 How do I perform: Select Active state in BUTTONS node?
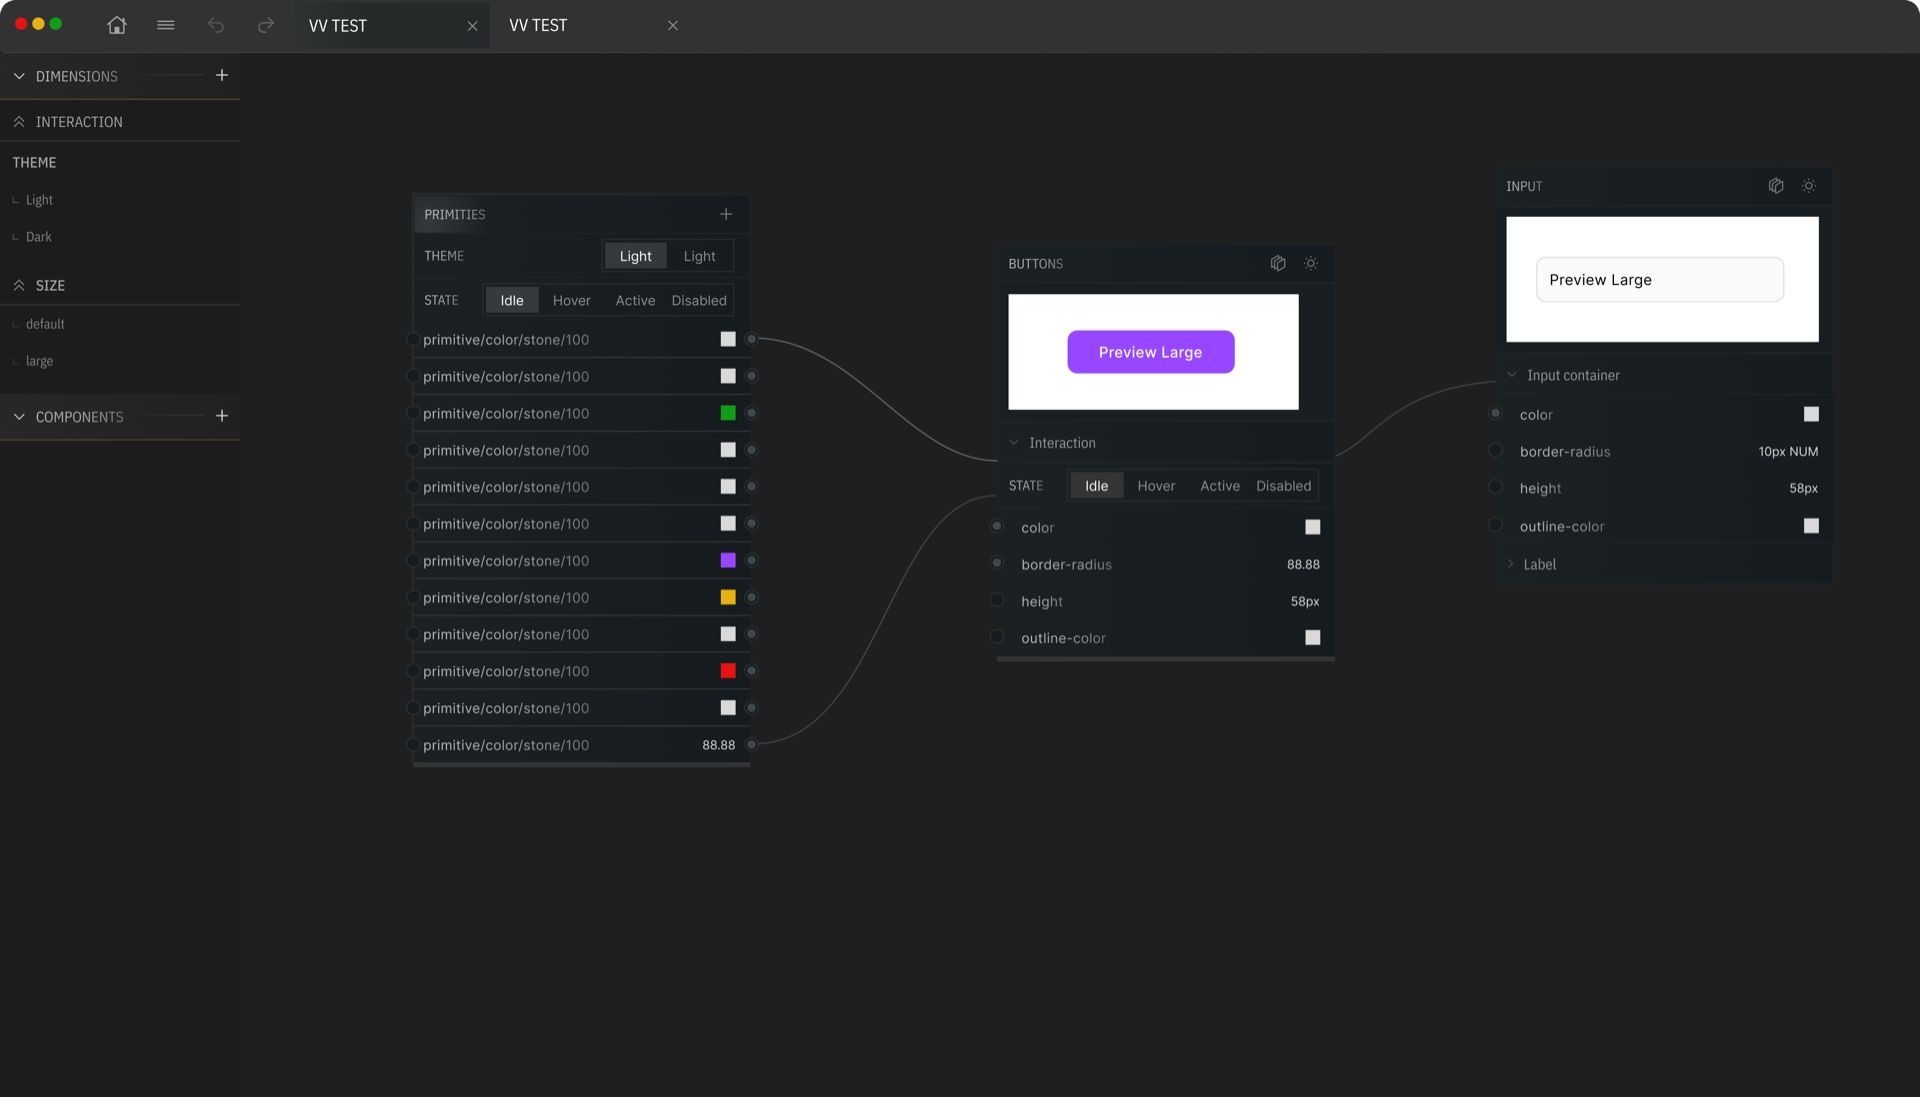point(1220,486)
